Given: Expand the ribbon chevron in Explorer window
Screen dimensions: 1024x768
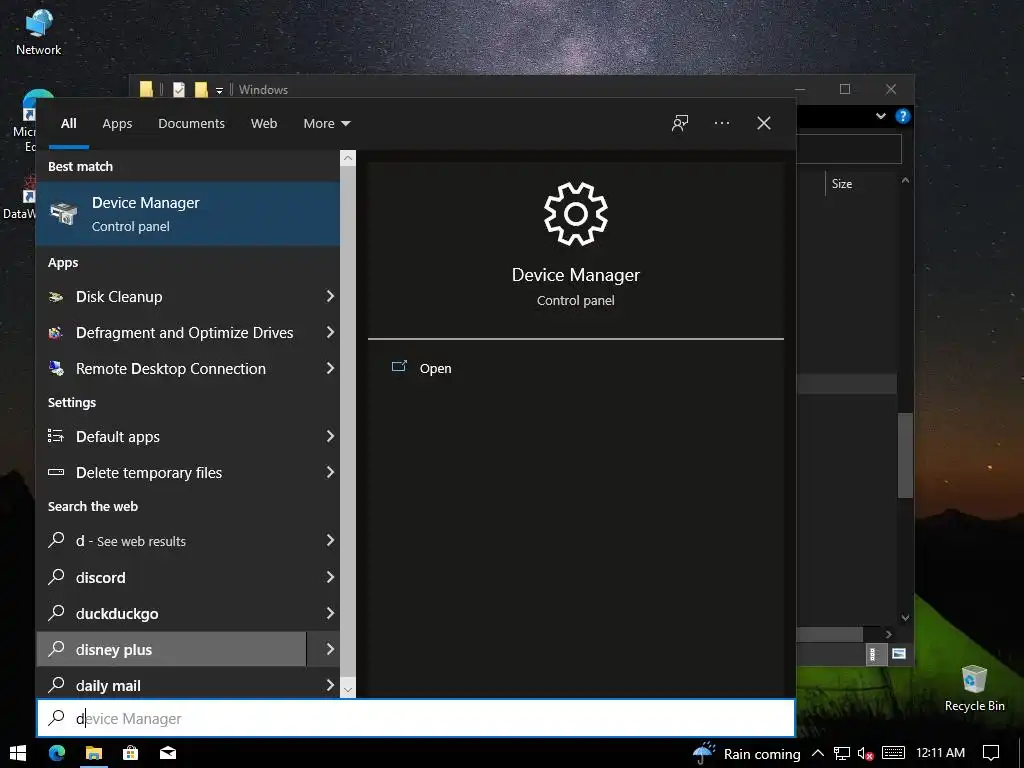Looking at the screenshot, I should tap(880, 116).
